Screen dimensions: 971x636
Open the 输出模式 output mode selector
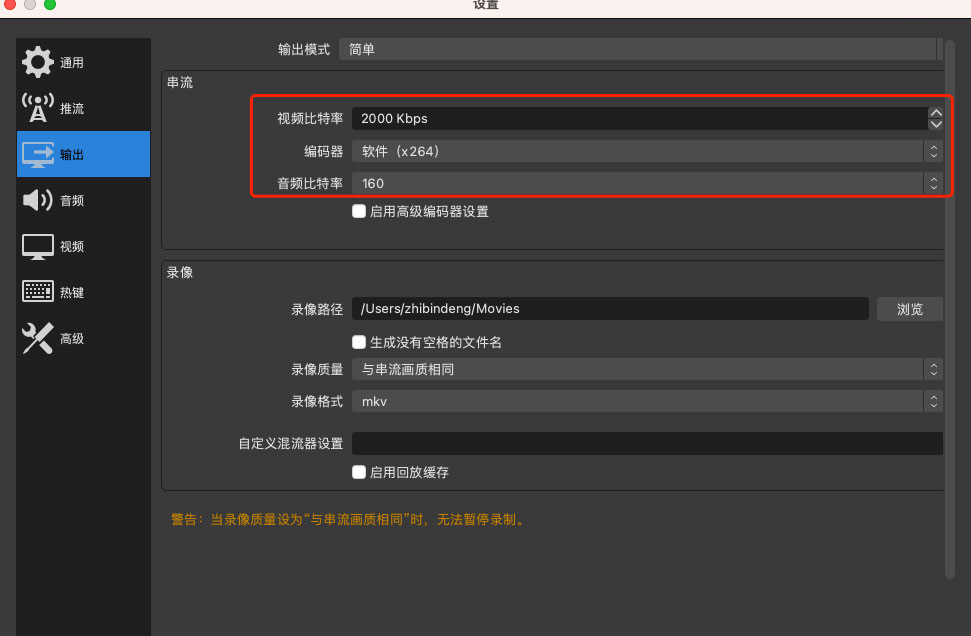(x=640, y=49)
